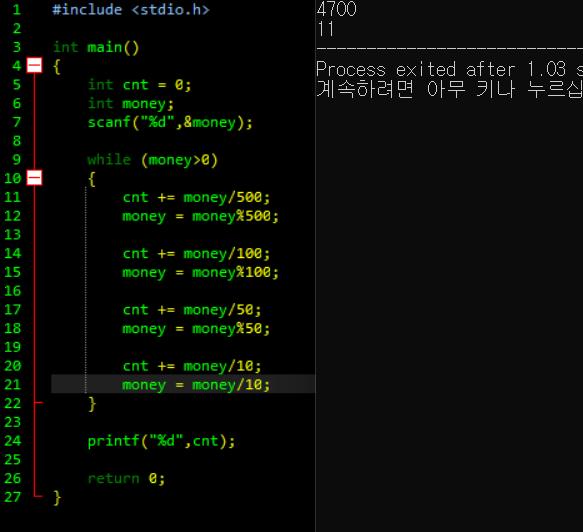583x532 pixels.
Task: Click the '#include <stdio.h>' line
Action: pos(131,10)
